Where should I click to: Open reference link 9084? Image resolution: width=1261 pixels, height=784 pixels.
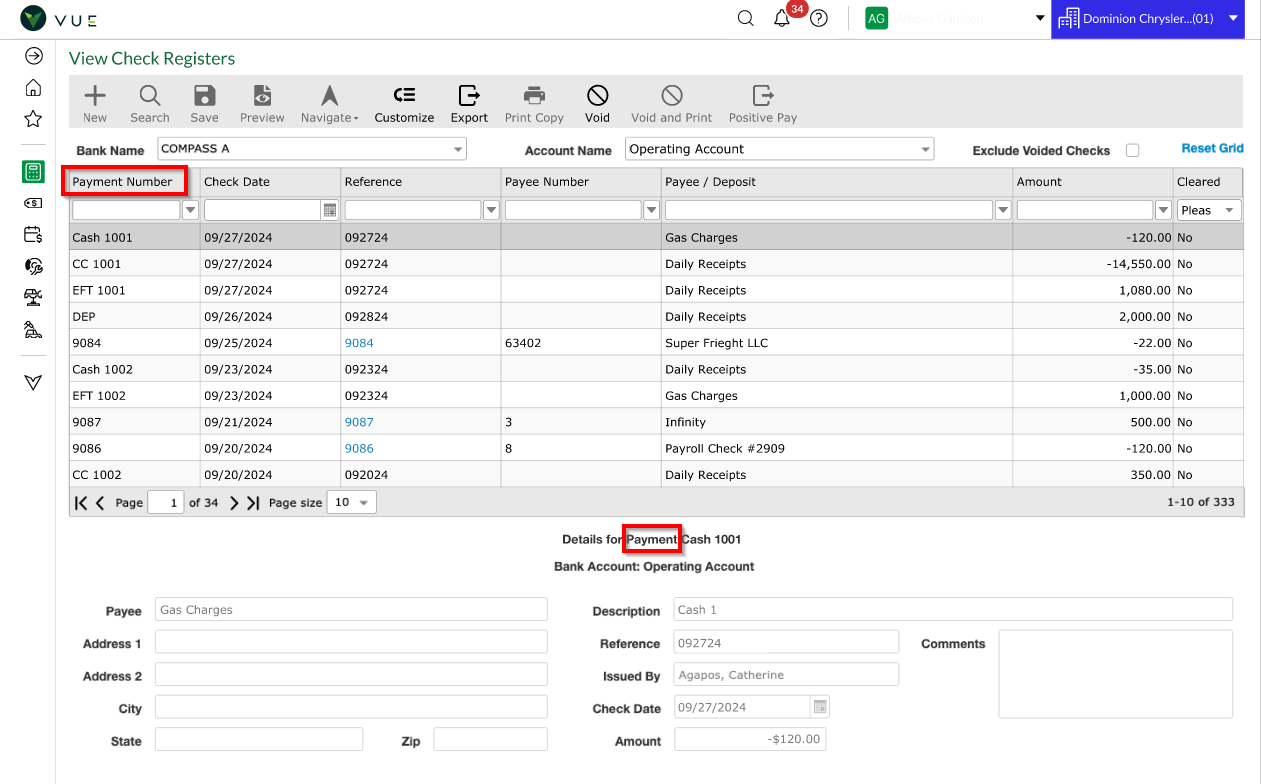click(359, 343)
